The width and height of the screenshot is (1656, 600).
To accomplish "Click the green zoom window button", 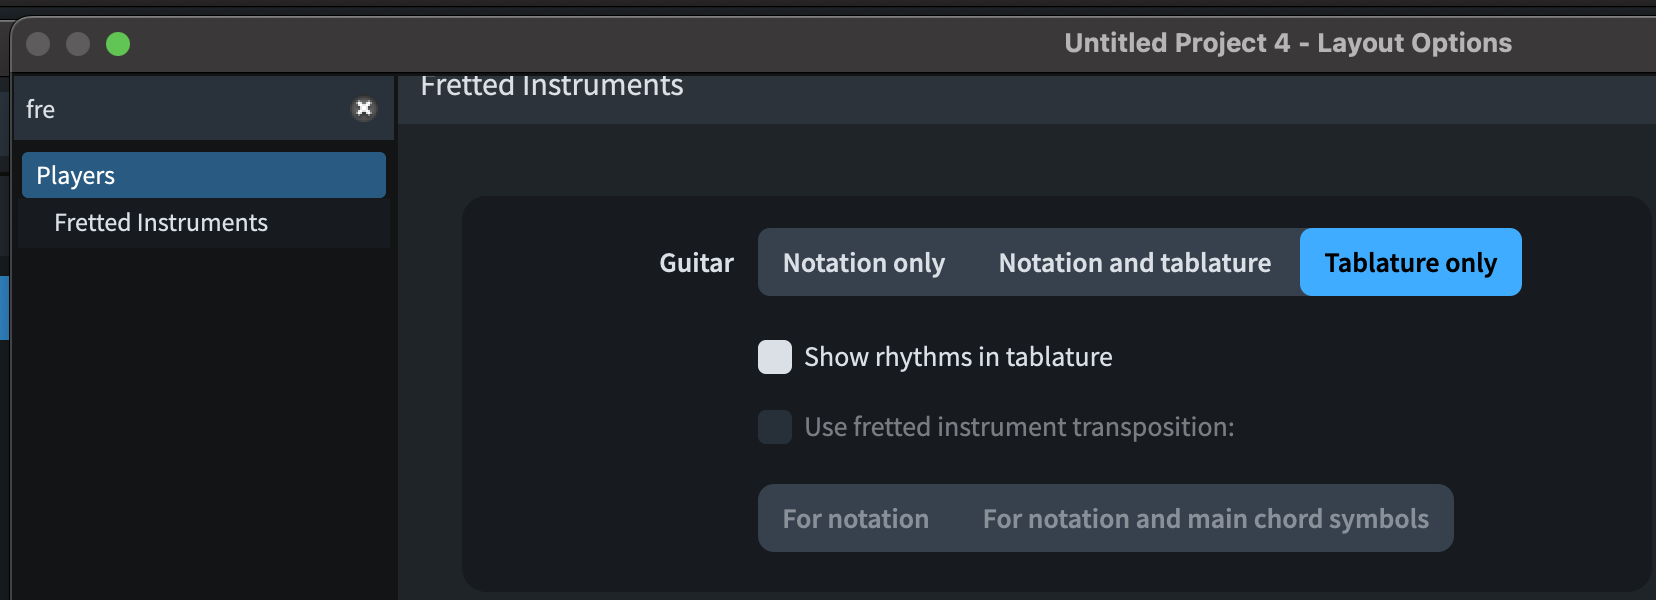I will click(118, 44).
